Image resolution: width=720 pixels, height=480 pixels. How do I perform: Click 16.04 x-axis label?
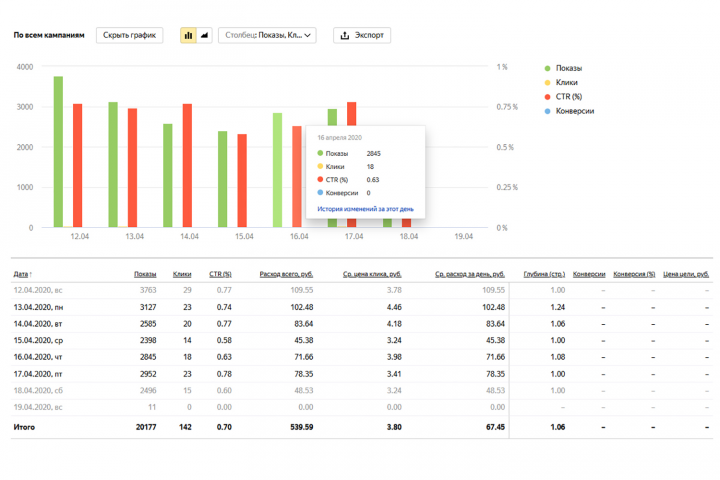point(299,236)
